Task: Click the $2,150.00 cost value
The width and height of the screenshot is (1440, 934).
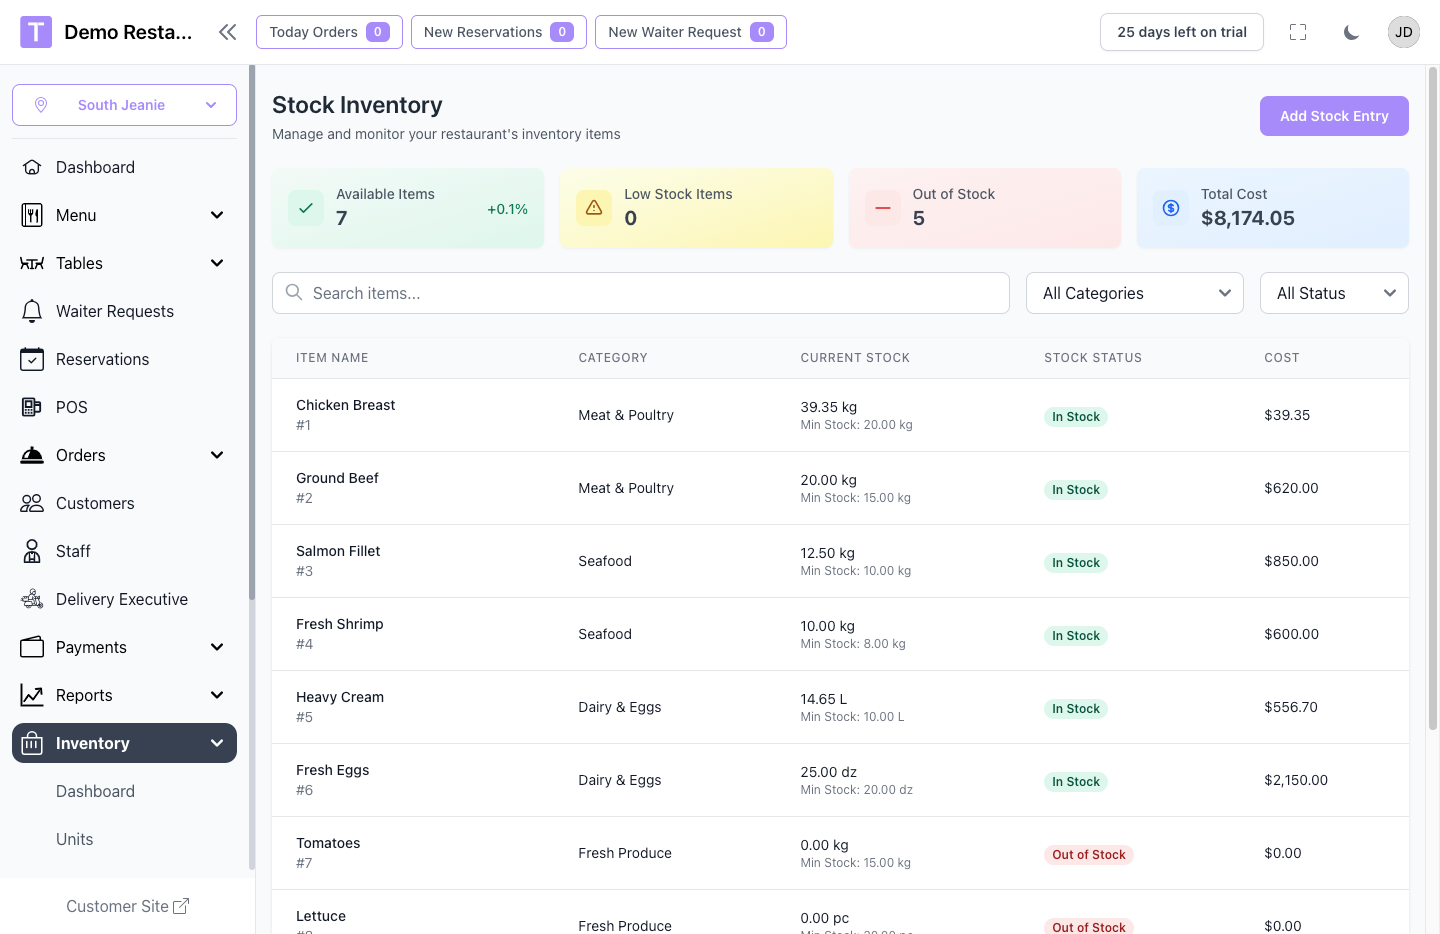Action: point(1296,780)
